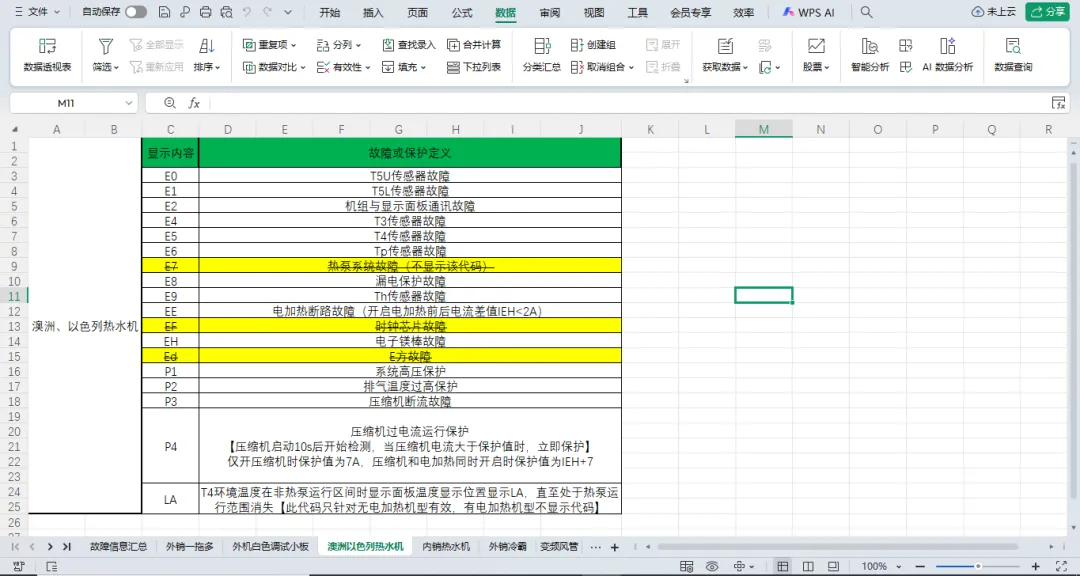Click the formula bar input field
1080x576 pixels.
click(x=627, y=103)
